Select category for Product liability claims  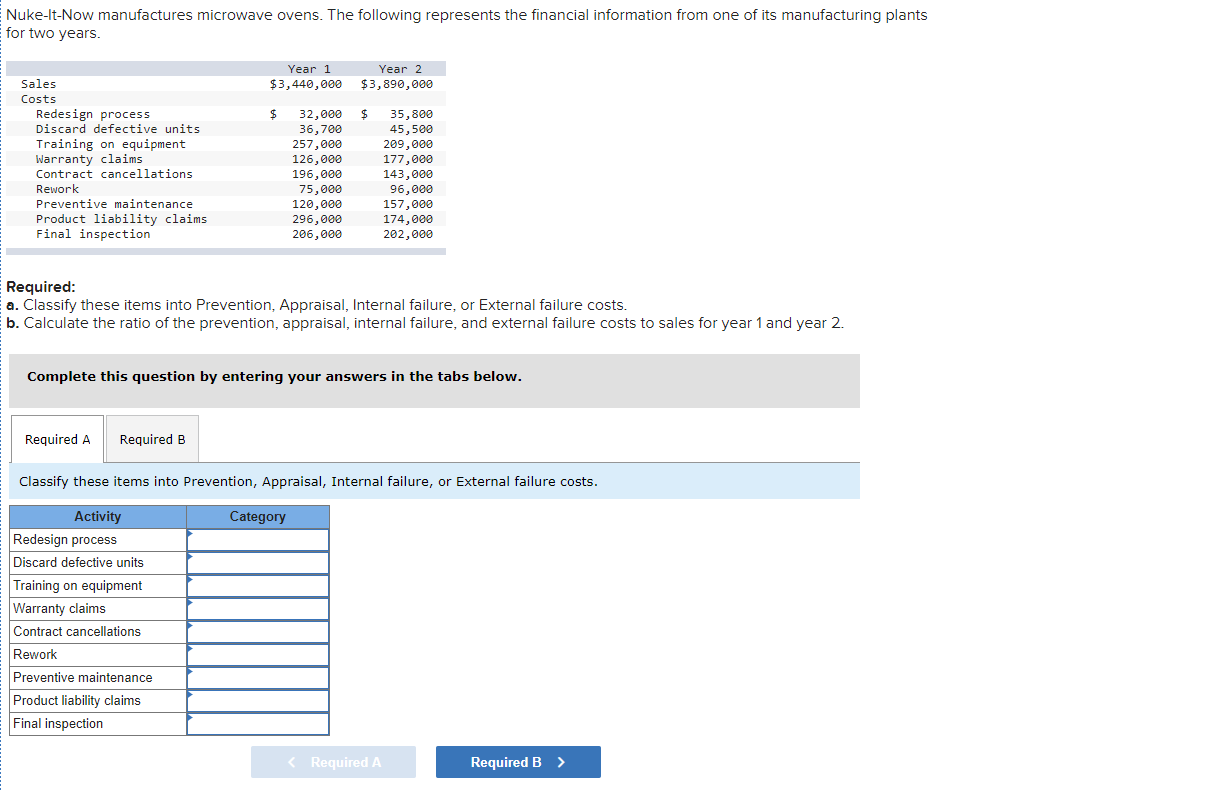258,701
